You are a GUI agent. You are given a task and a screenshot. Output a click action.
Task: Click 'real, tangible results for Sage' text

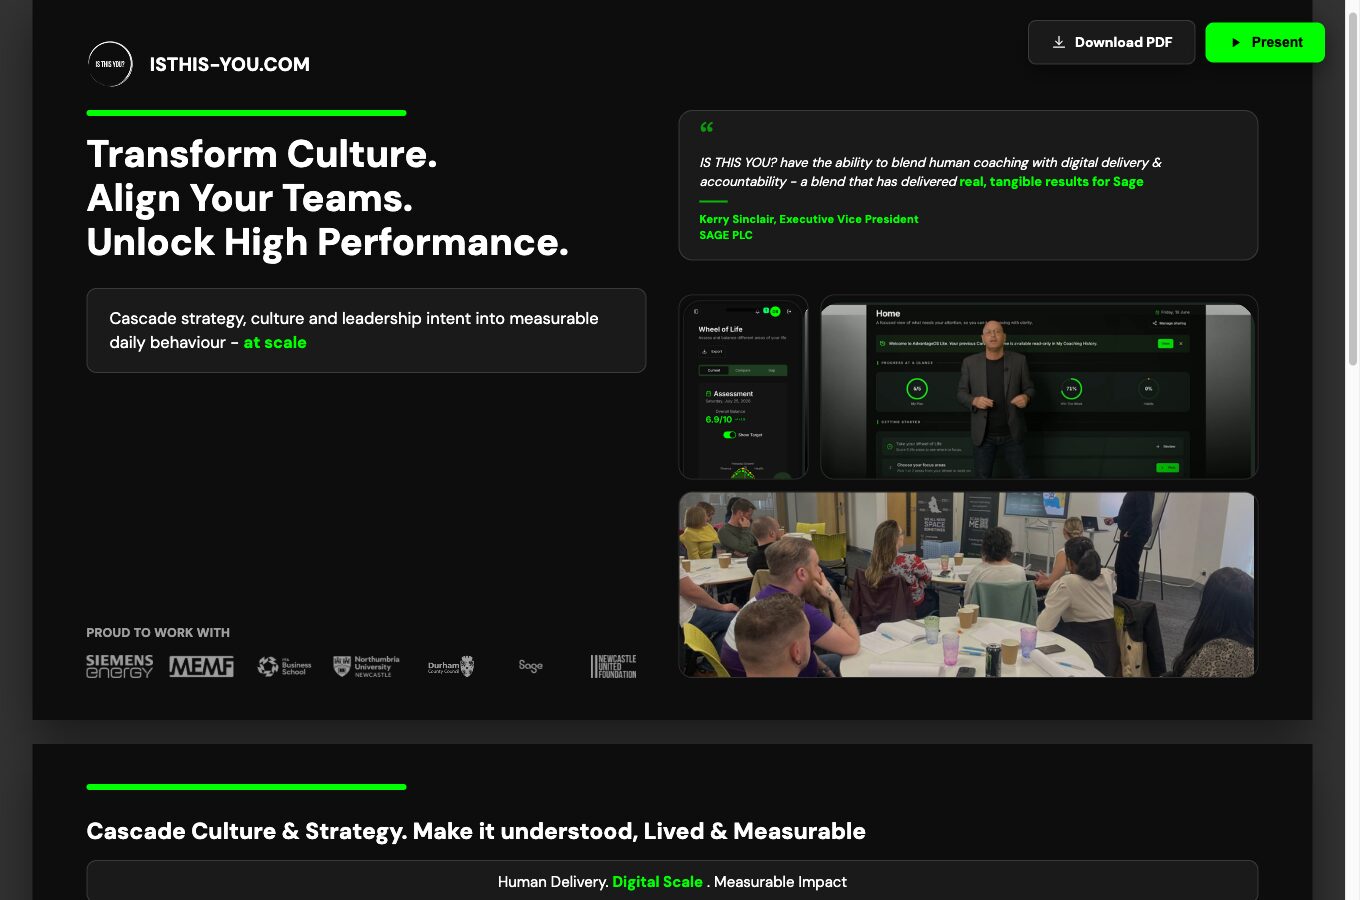tap(1051, 182)
